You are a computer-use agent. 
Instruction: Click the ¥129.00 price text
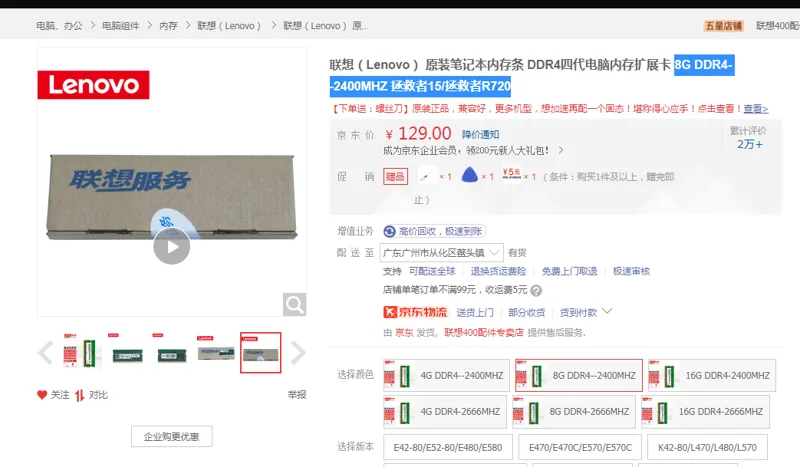(x=418, y=134)
